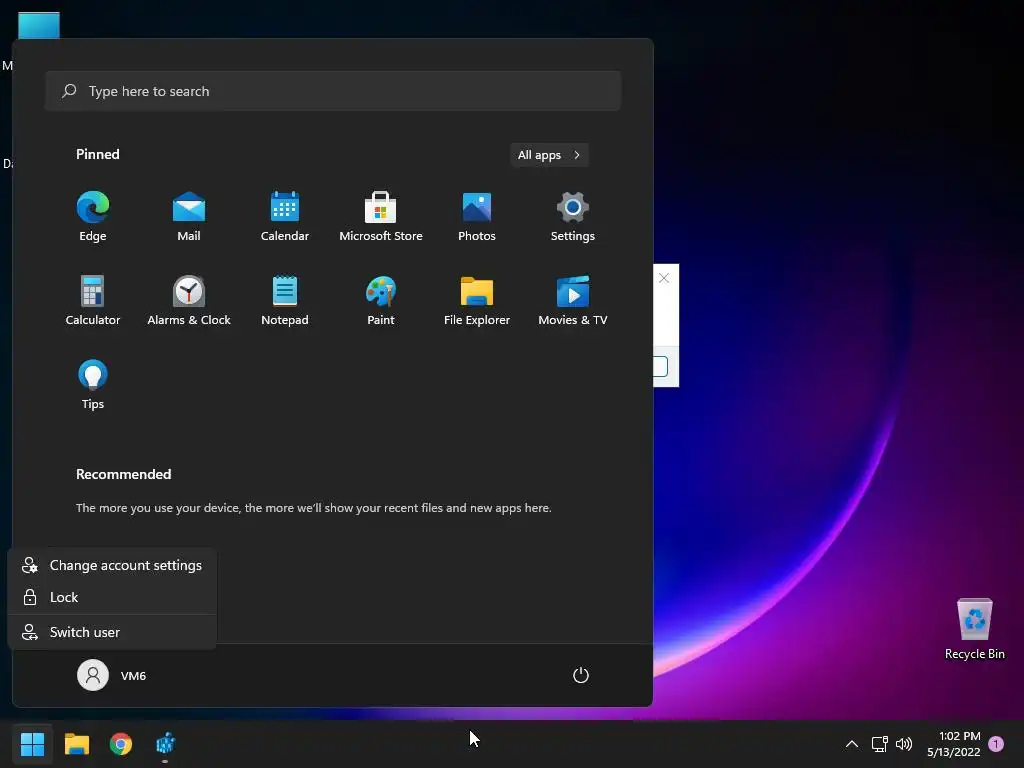
Task: Open the notification badge with count 1
Action: coord(996,744)
